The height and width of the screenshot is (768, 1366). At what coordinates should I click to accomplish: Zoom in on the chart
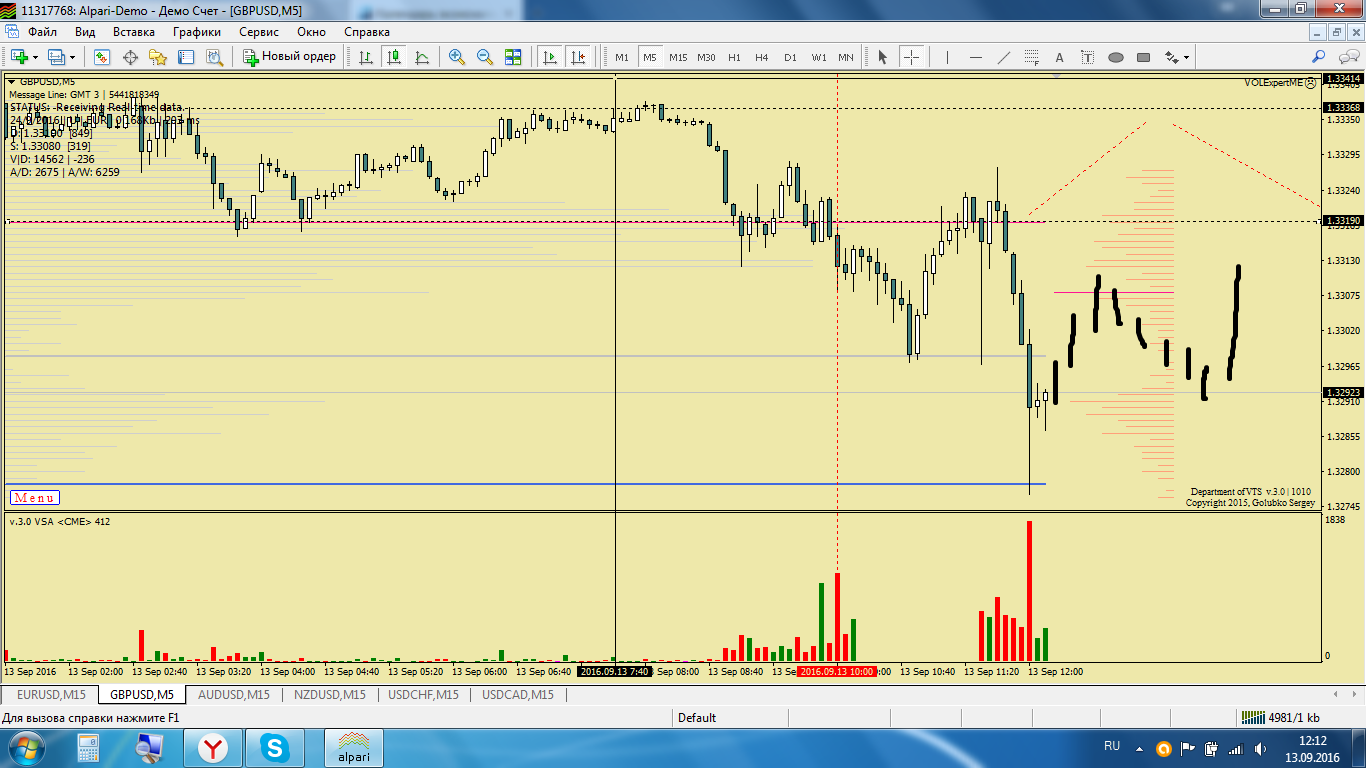457,57
